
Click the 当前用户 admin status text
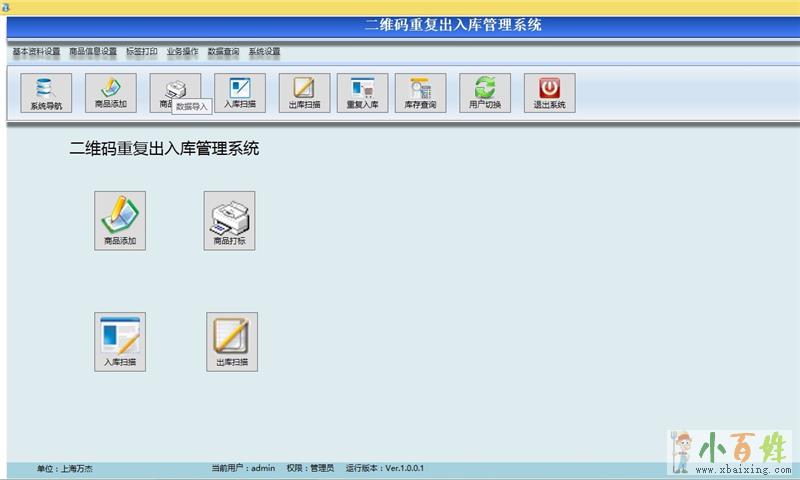pyautogui.click(x=243, y=468)
